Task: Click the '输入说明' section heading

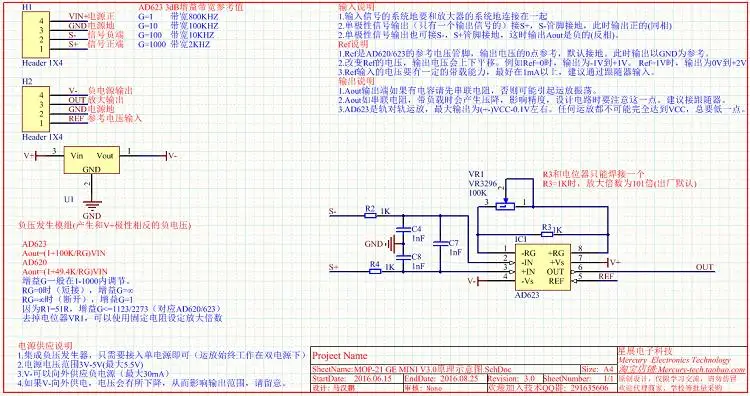Action: 356,7
